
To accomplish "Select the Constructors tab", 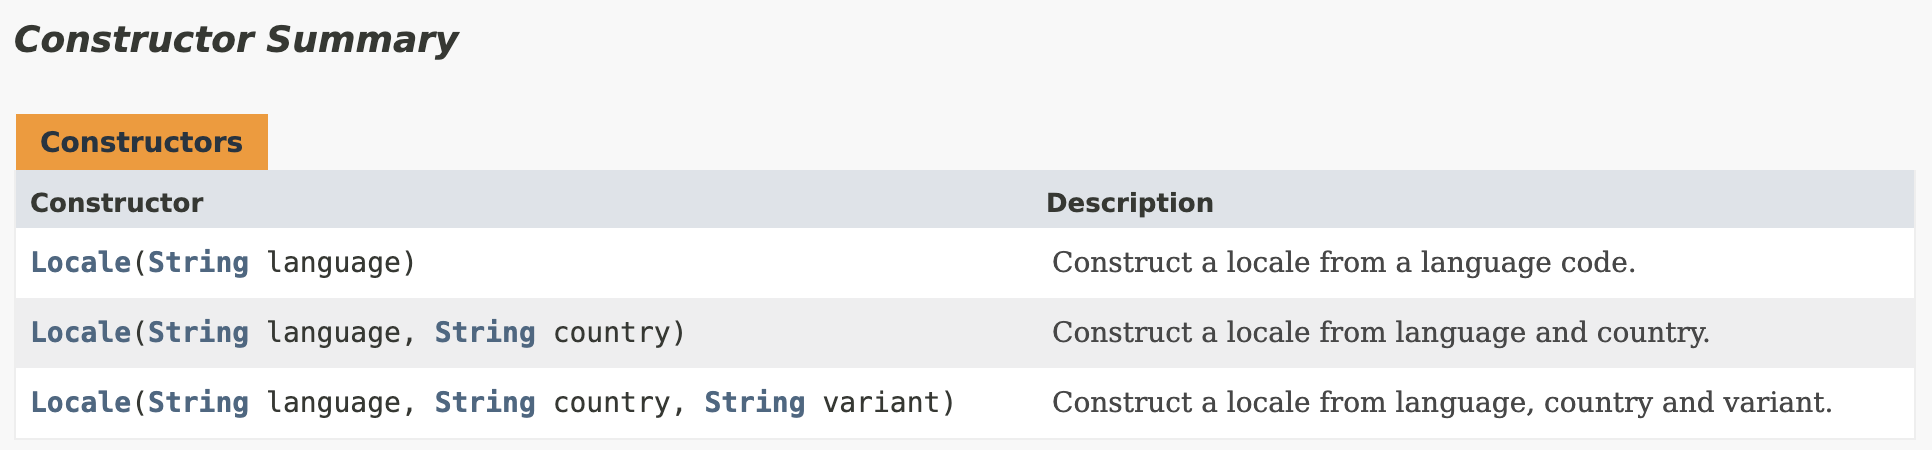I will click(141, 142).
